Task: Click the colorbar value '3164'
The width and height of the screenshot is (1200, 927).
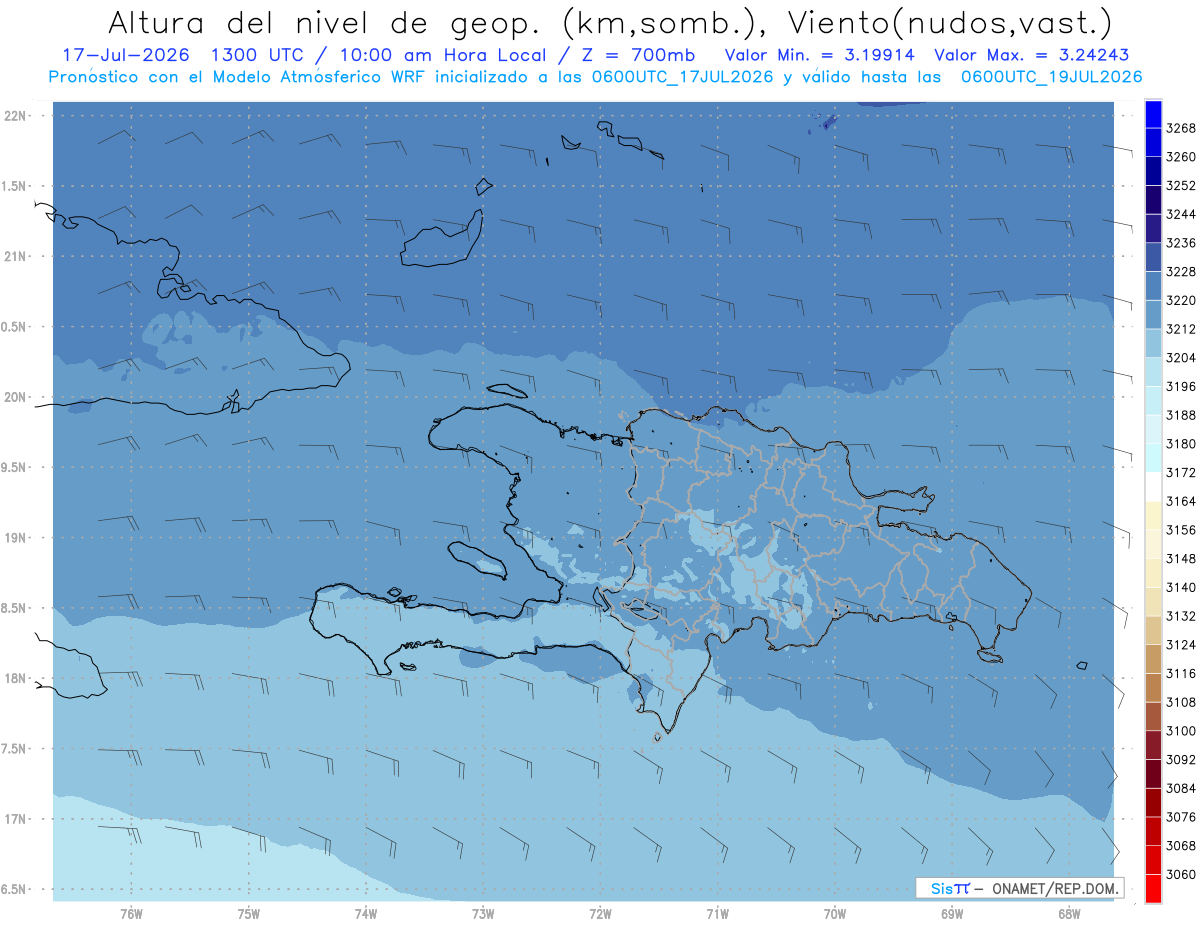Action: 1181,502
